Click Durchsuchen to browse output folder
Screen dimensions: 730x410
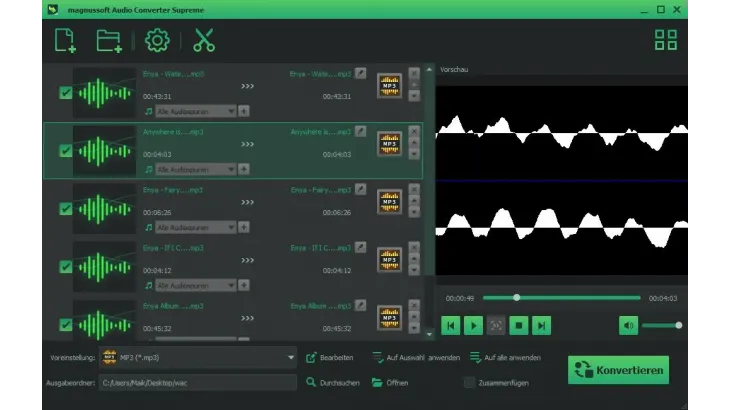(333, 382)
